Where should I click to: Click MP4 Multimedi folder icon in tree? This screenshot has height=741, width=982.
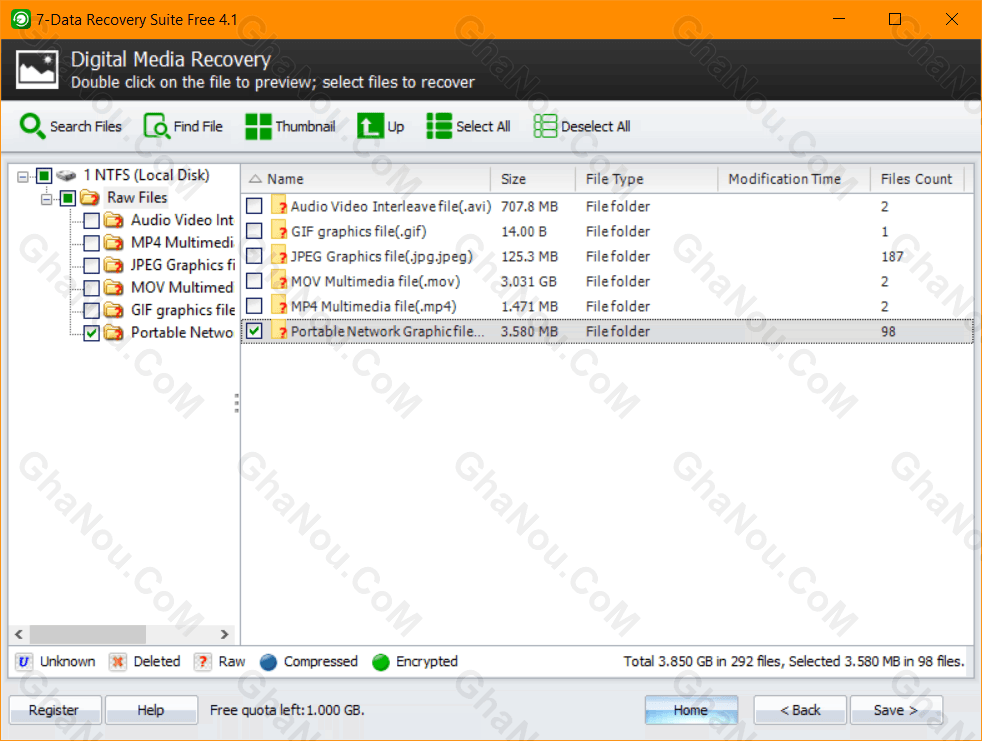click(x=114, y=243)
